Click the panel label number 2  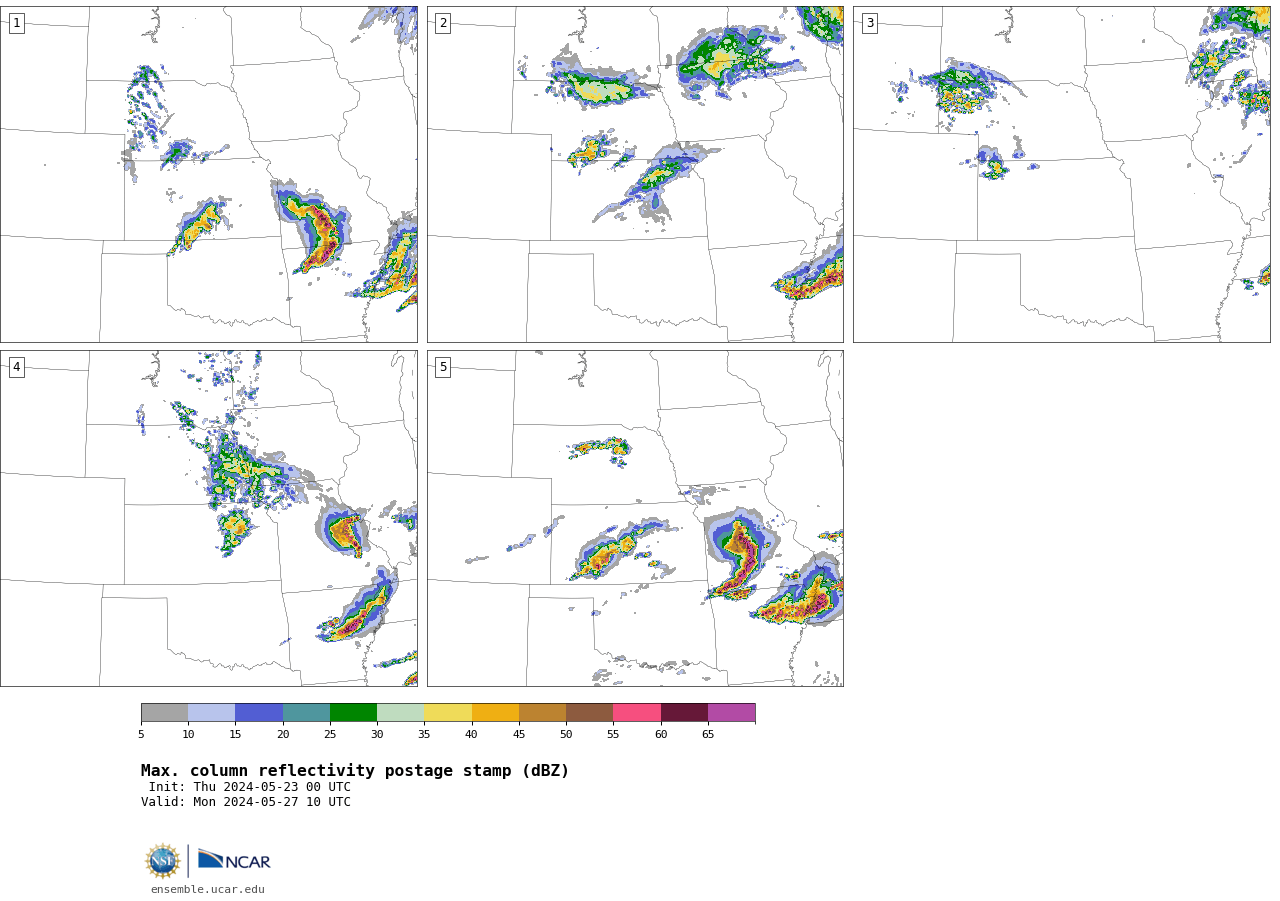pyautogui.click(x=443, y=23)
